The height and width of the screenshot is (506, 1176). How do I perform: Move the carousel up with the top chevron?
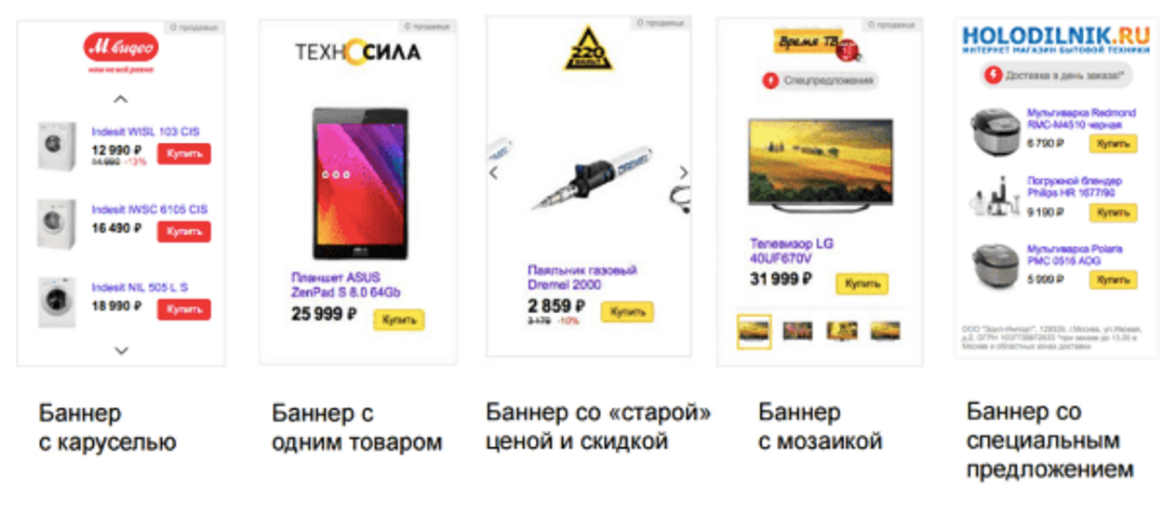121,98
